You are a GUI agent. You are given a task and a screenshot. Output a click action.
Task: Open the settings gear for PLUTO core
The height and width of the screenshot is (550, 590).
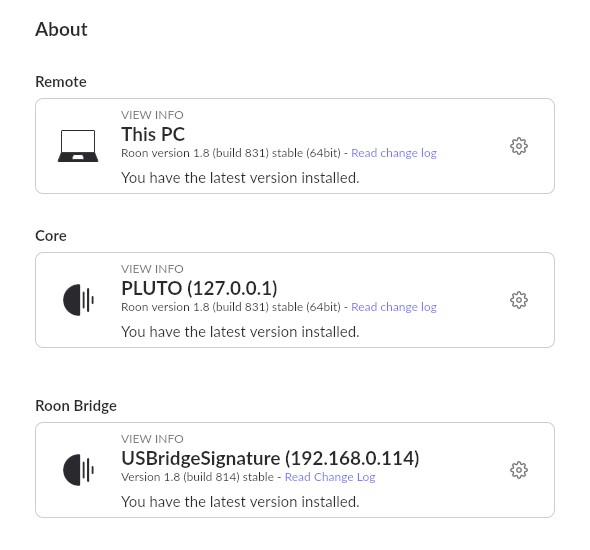519,300
